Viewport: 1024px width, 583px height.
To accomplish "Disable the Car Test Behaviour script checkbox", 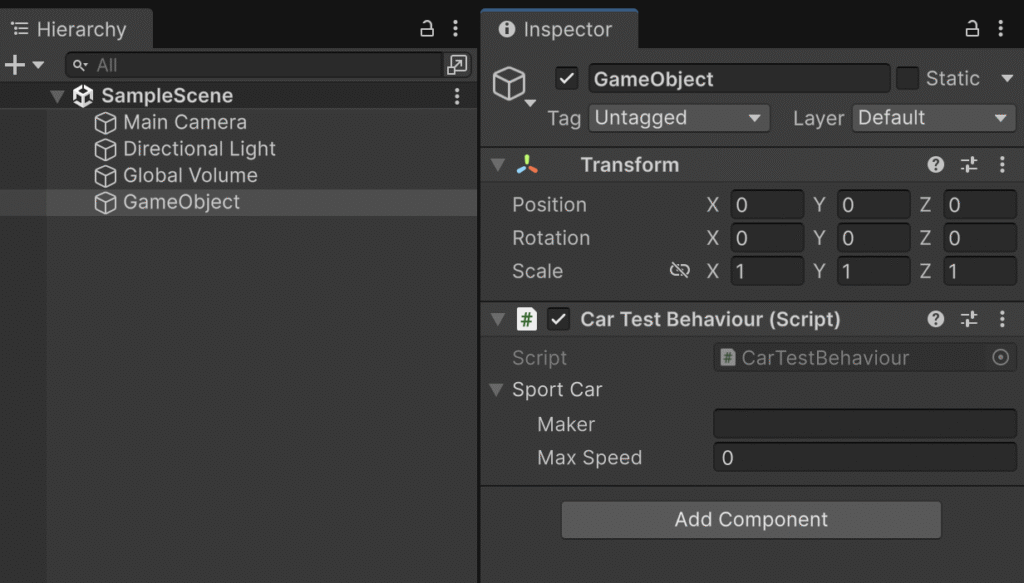I will pos(559,320).
